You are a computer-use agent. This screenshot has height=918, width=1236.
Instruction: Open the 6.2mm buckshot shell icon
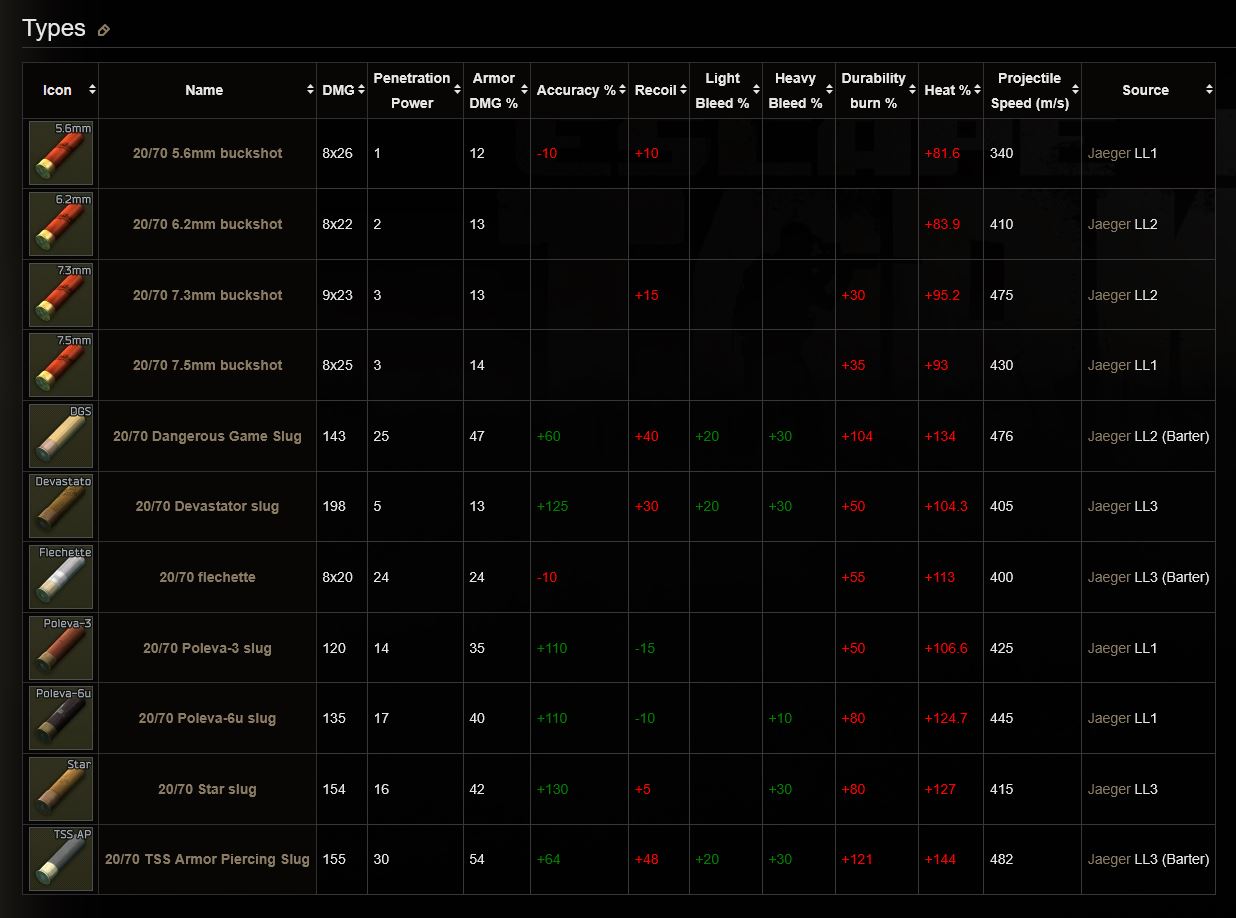61,224
